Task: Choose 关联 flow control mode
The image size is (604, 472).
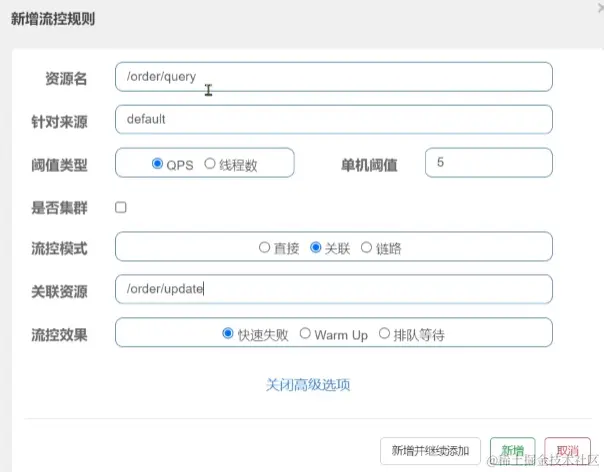Action: (x=315, y=247)
